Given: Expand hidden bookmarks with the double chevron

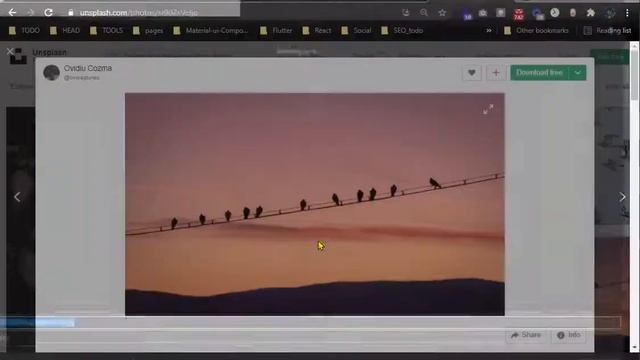Looking at the screenshot, I should 489,31.
